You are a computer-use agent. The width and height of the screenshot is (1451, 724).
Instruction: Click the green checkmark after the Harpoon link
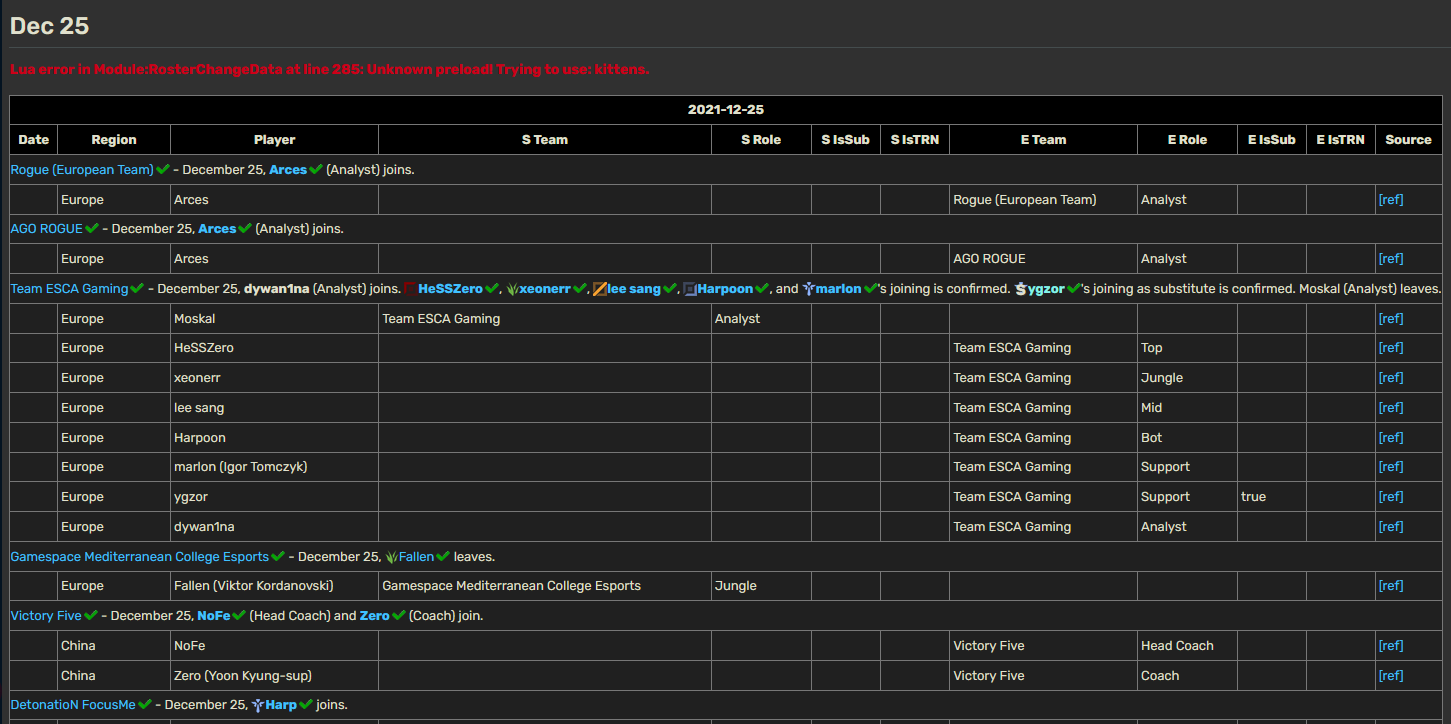(762, 289)
